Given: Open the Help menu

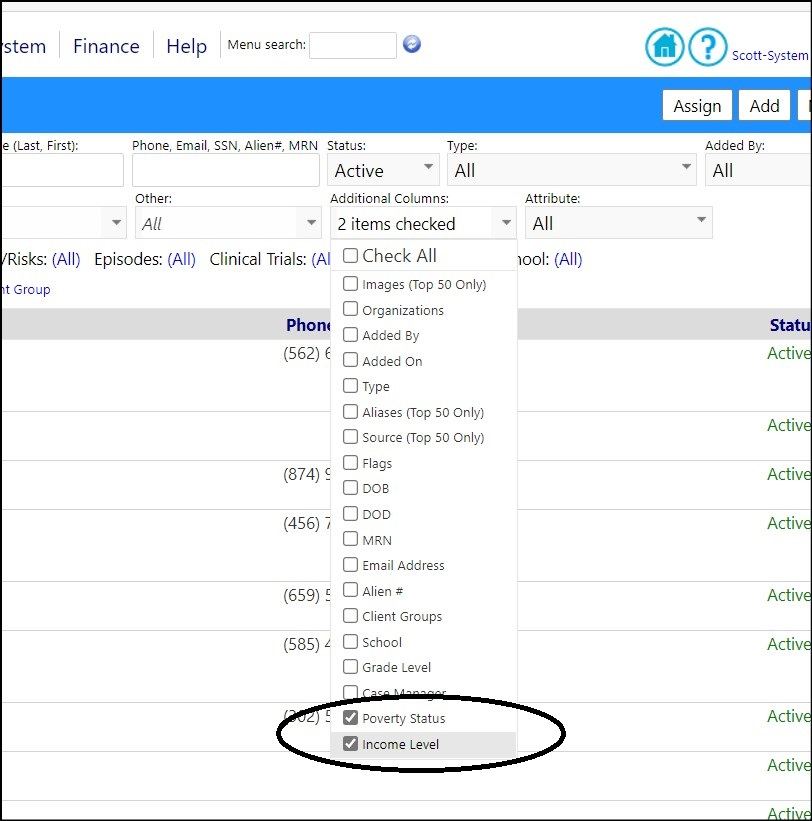Looking at the screenshot, I should (186, 46).
